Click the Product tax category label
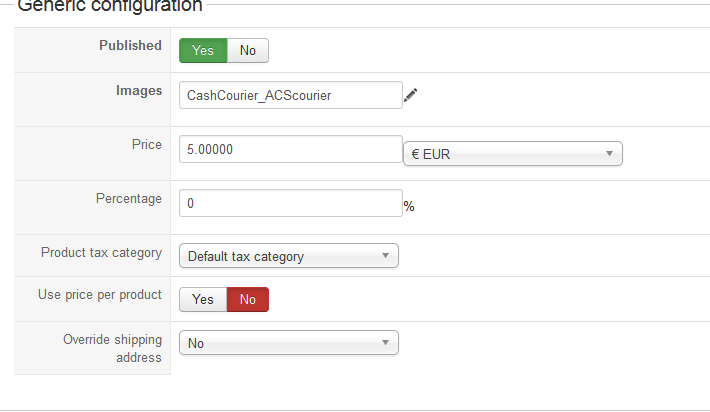Image resolution: width=710 pixels, height=412 pixels. tap(101, 253)
